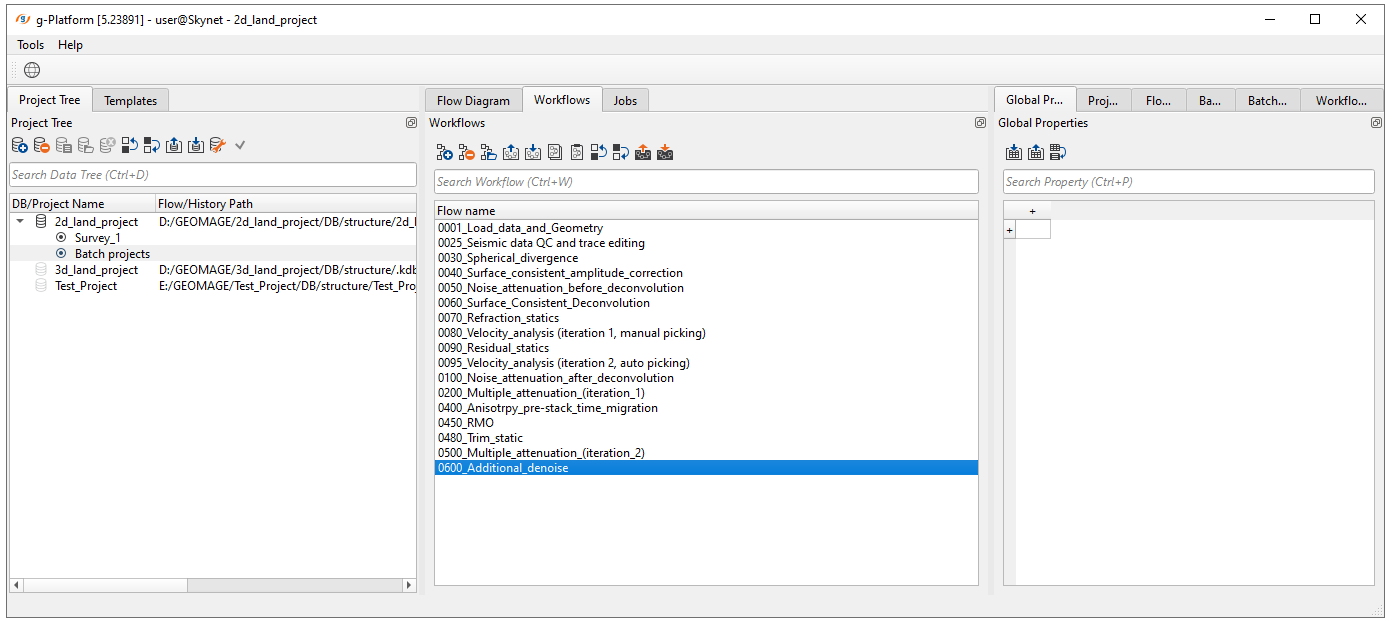Click the first import table icon in Global Properties
1392x624 pixels.
pos(1013,153)
